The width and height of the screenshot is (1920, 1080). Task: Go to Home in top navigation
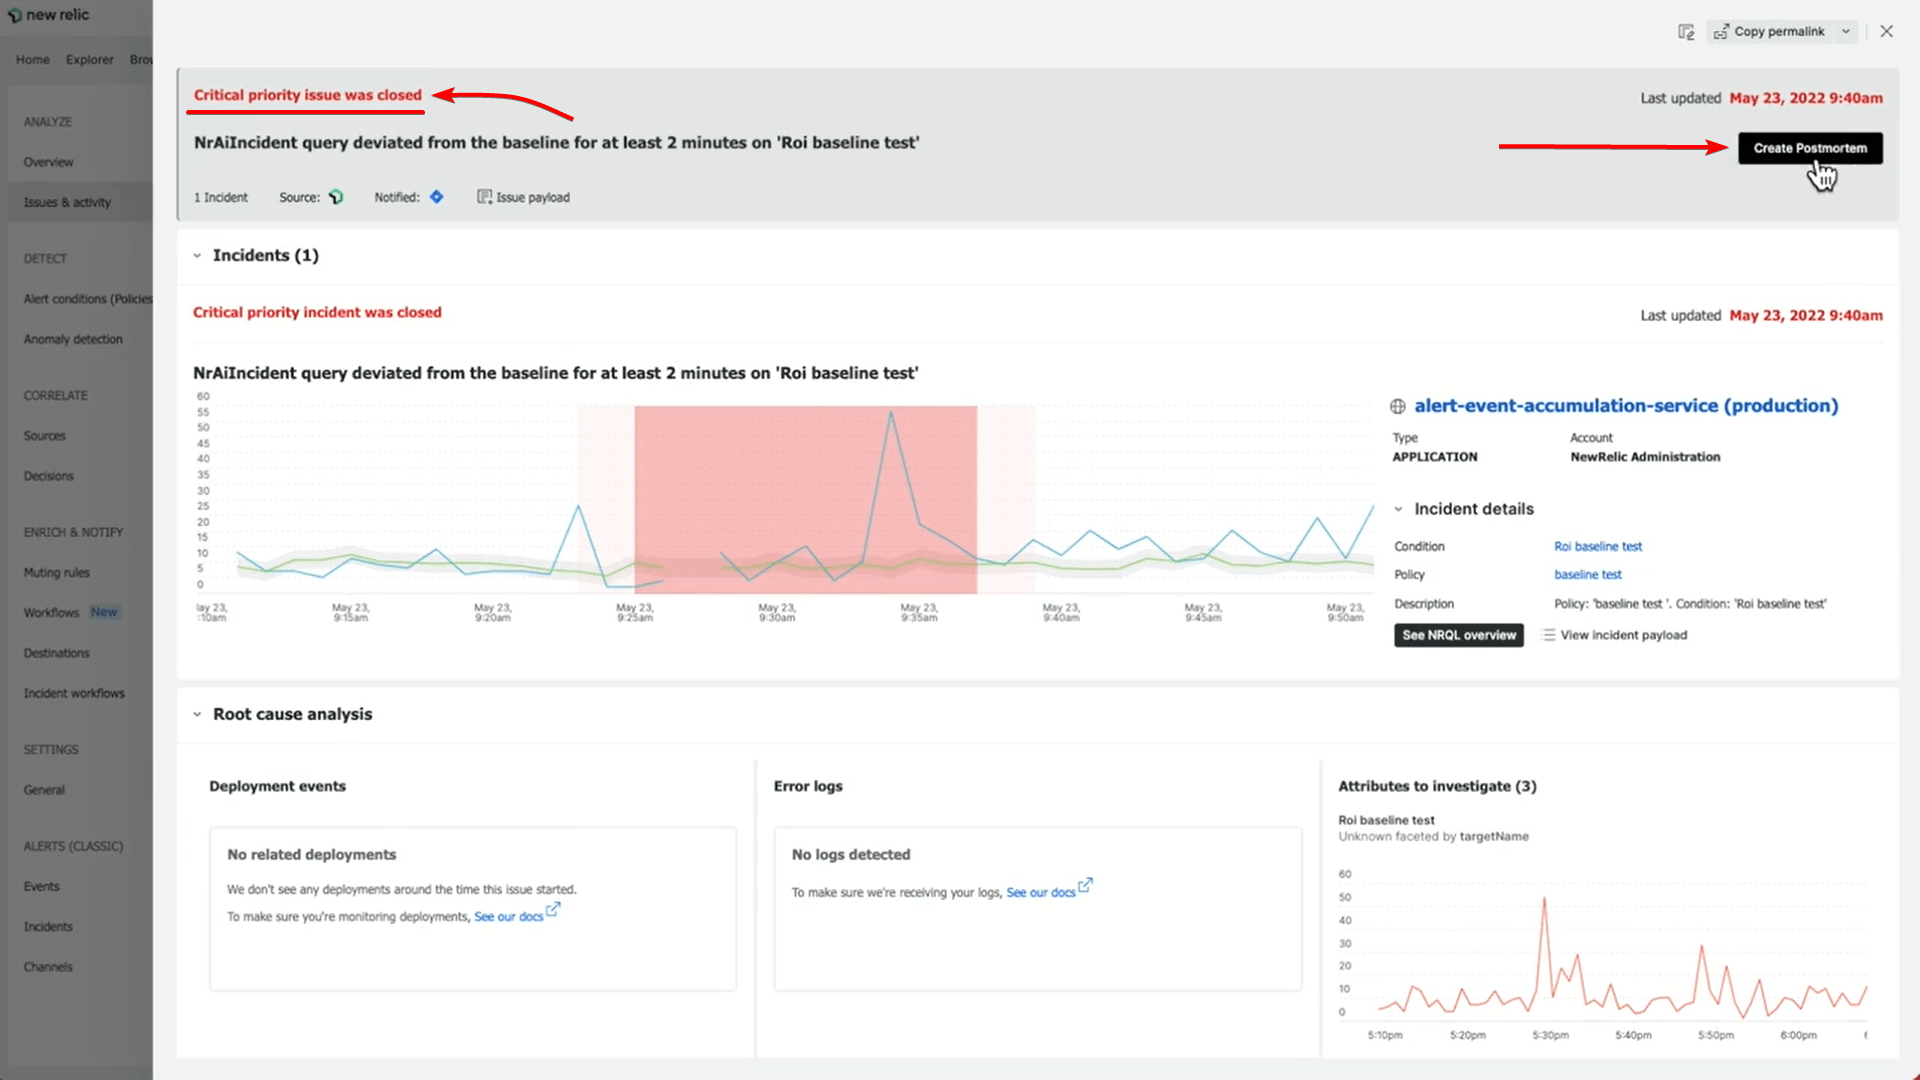coord(33,60)
